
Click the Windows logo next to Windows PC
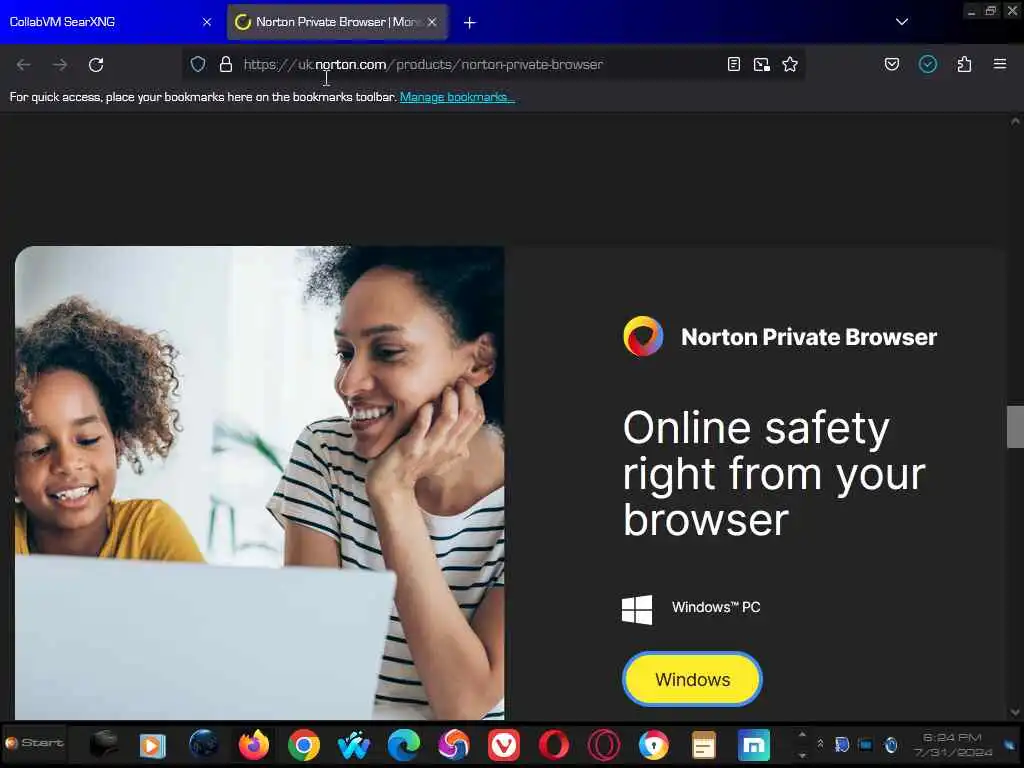click(x=637, y=609)
